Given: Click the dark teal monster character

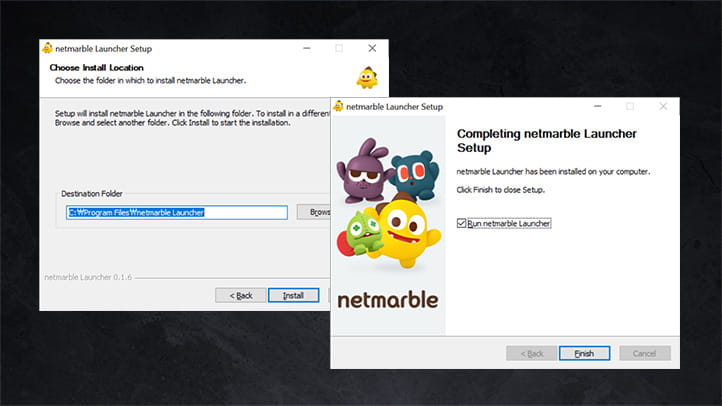Looking at the screenshot, I should [412, 174].
